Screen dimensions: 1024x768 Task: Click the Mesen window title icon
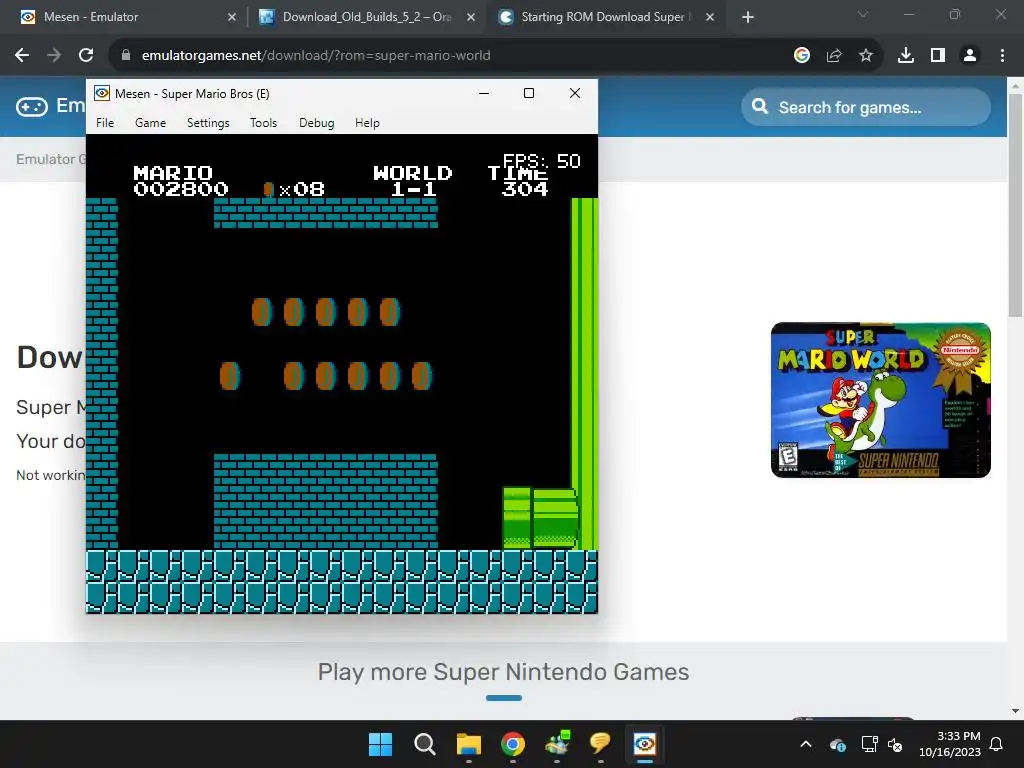pos(102,93)
